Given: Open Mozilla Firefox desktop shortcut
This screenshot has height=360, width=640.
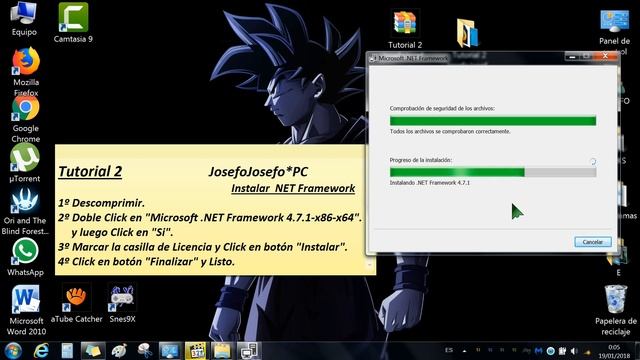Looking at the screenshot, I should click(x=26, y=72).
